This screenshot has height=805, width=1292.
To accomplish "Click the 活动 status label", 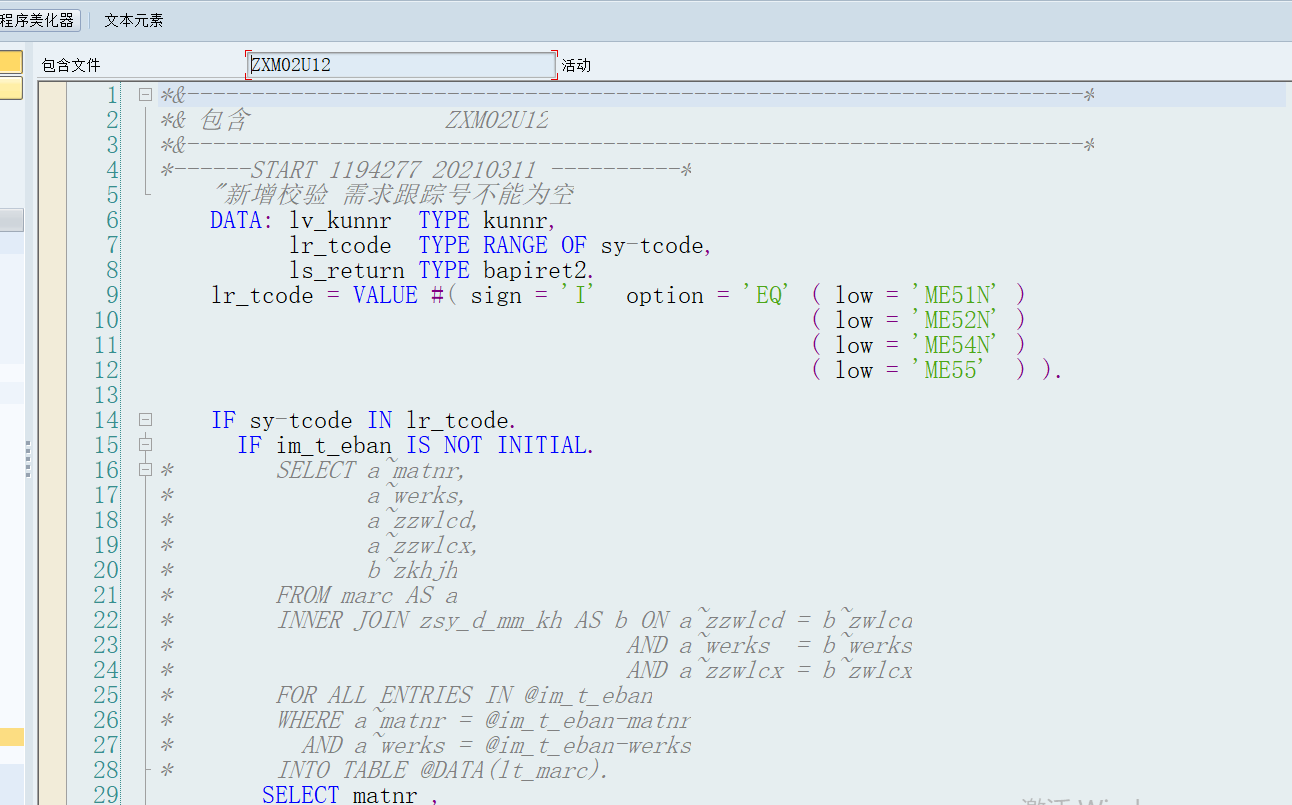I will 576,64.
